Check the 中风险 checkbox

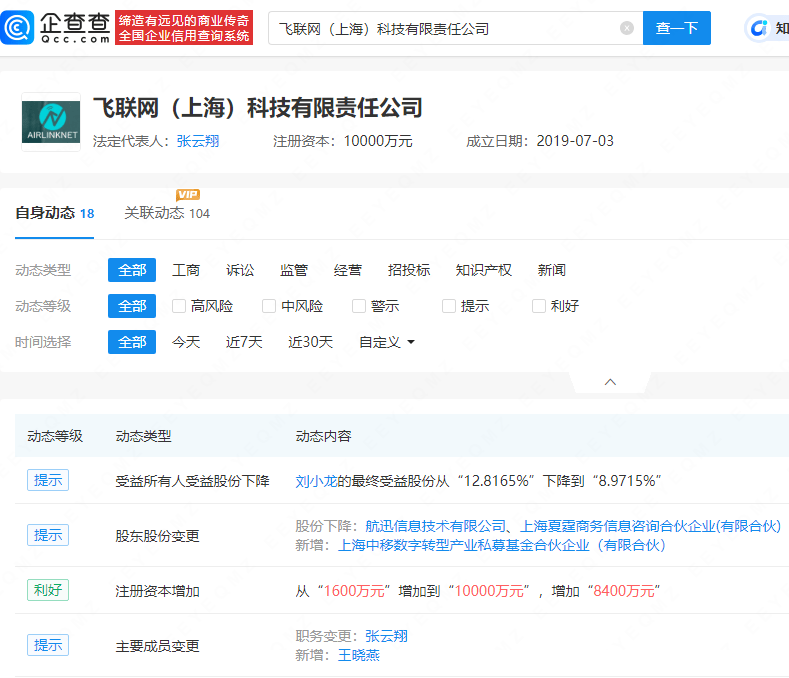click(x=269, y=306)
